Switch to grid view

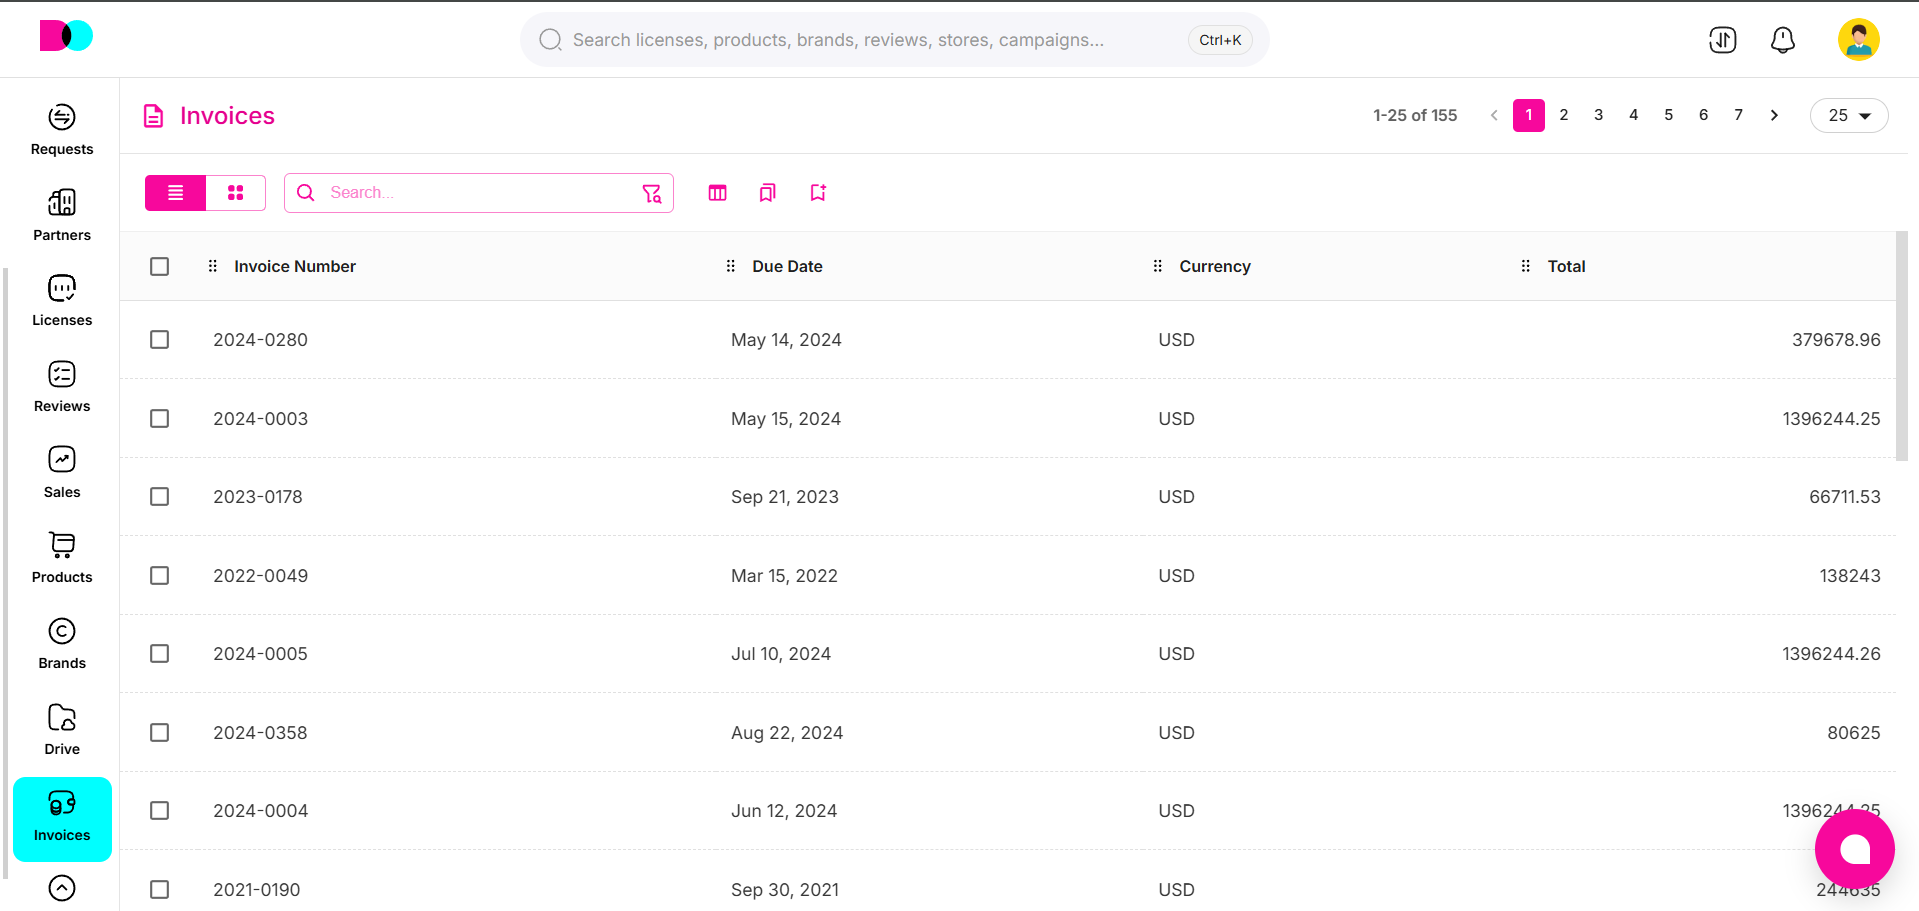coord(236,193)
